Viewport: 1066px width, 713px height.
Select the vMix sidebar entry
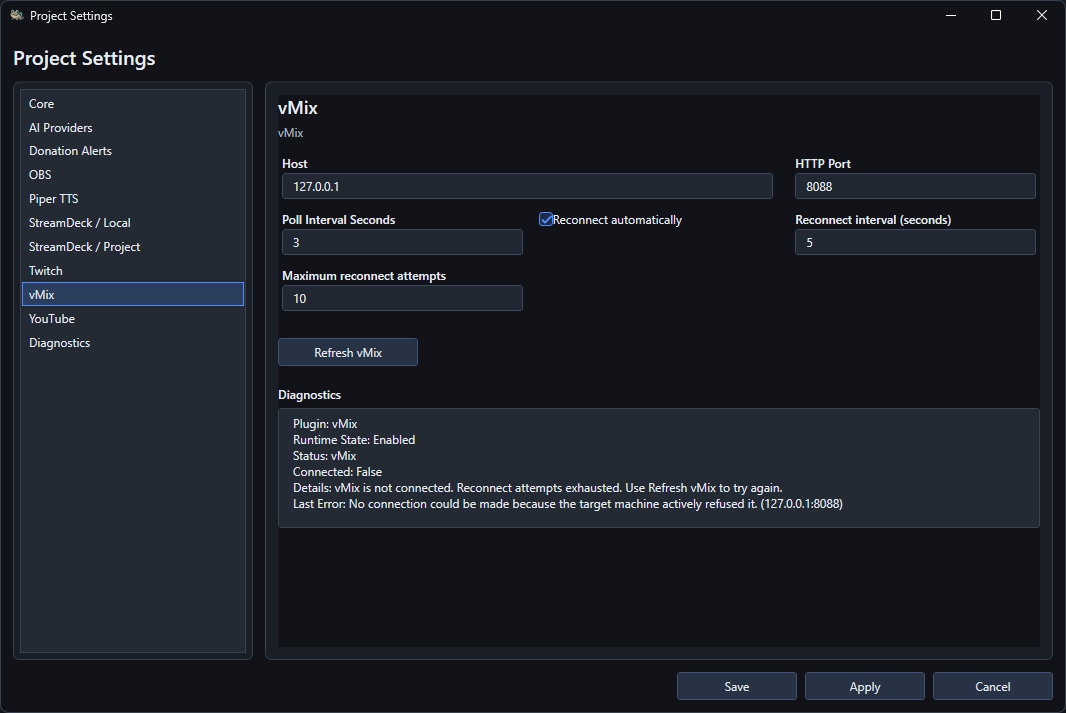(133, 294)
